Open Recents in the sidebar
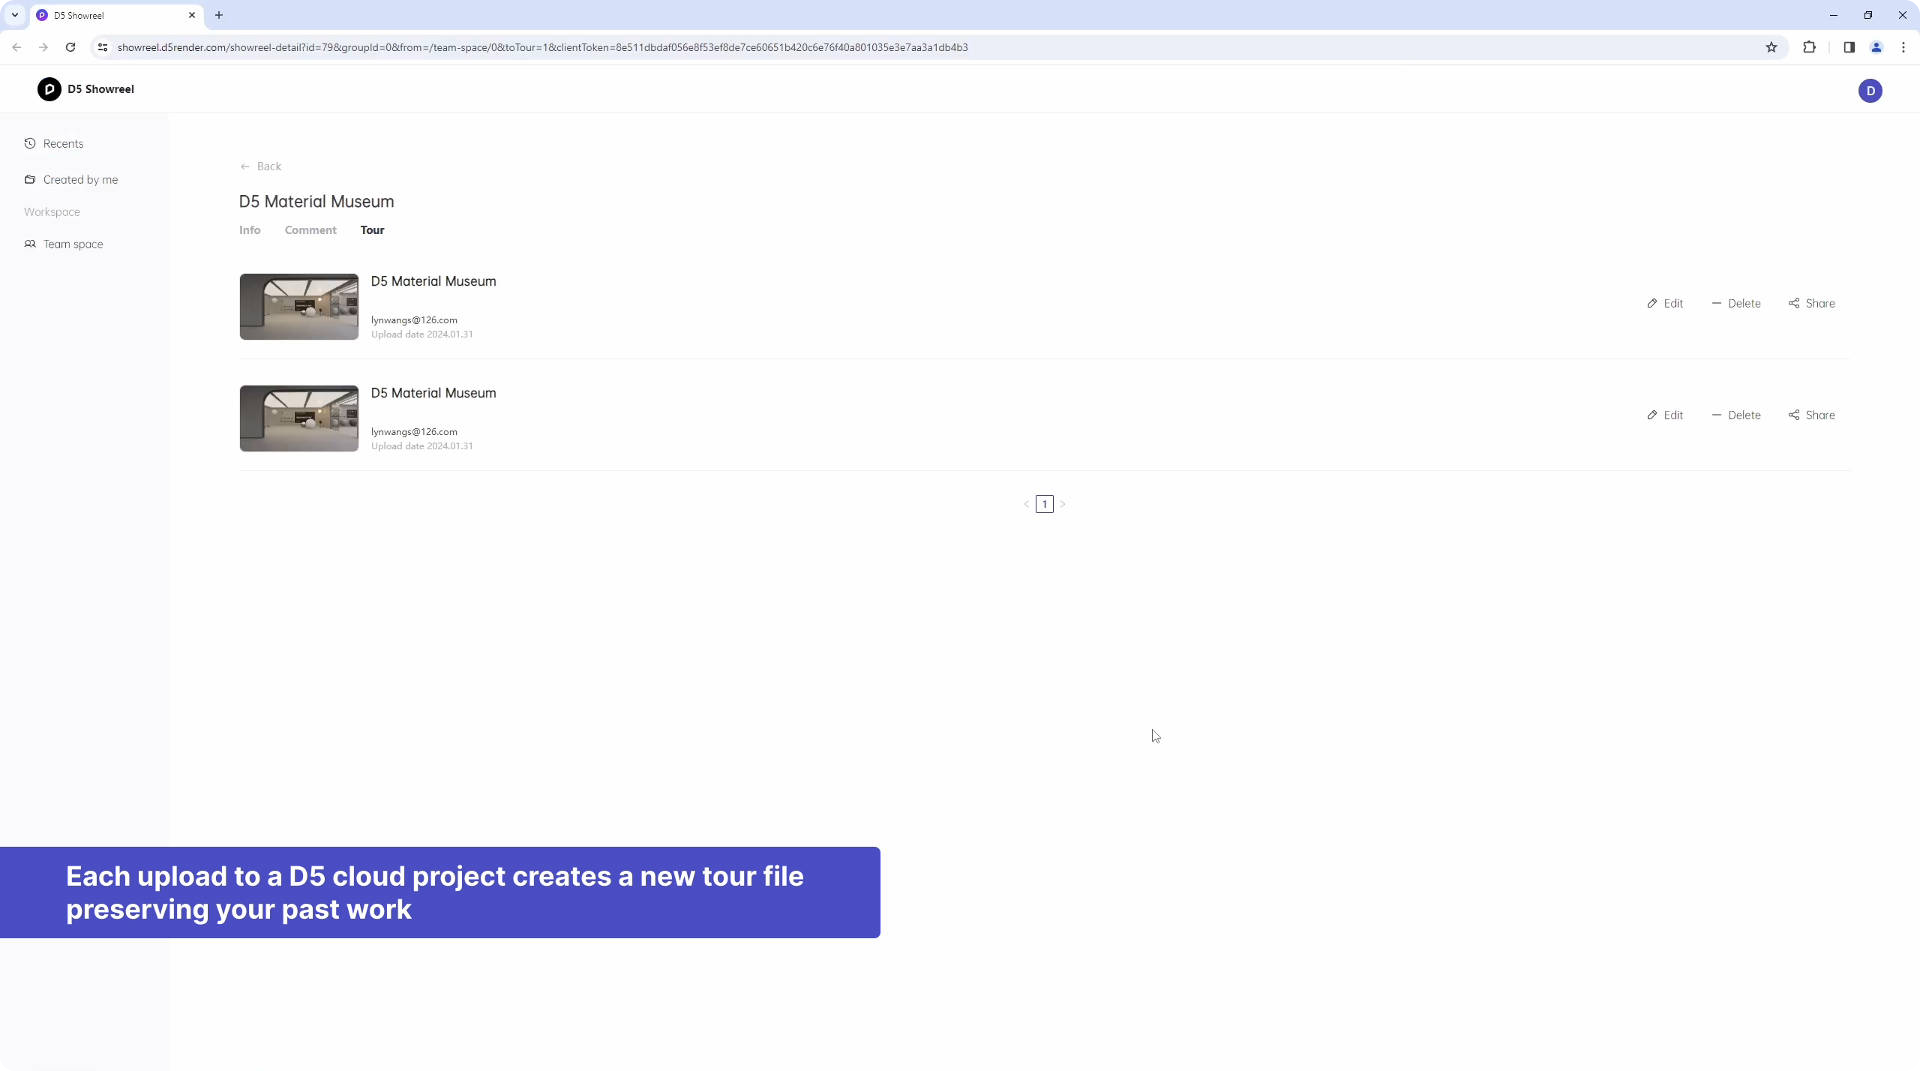The image size is (1920, 1071). click(x=54, y=144)
